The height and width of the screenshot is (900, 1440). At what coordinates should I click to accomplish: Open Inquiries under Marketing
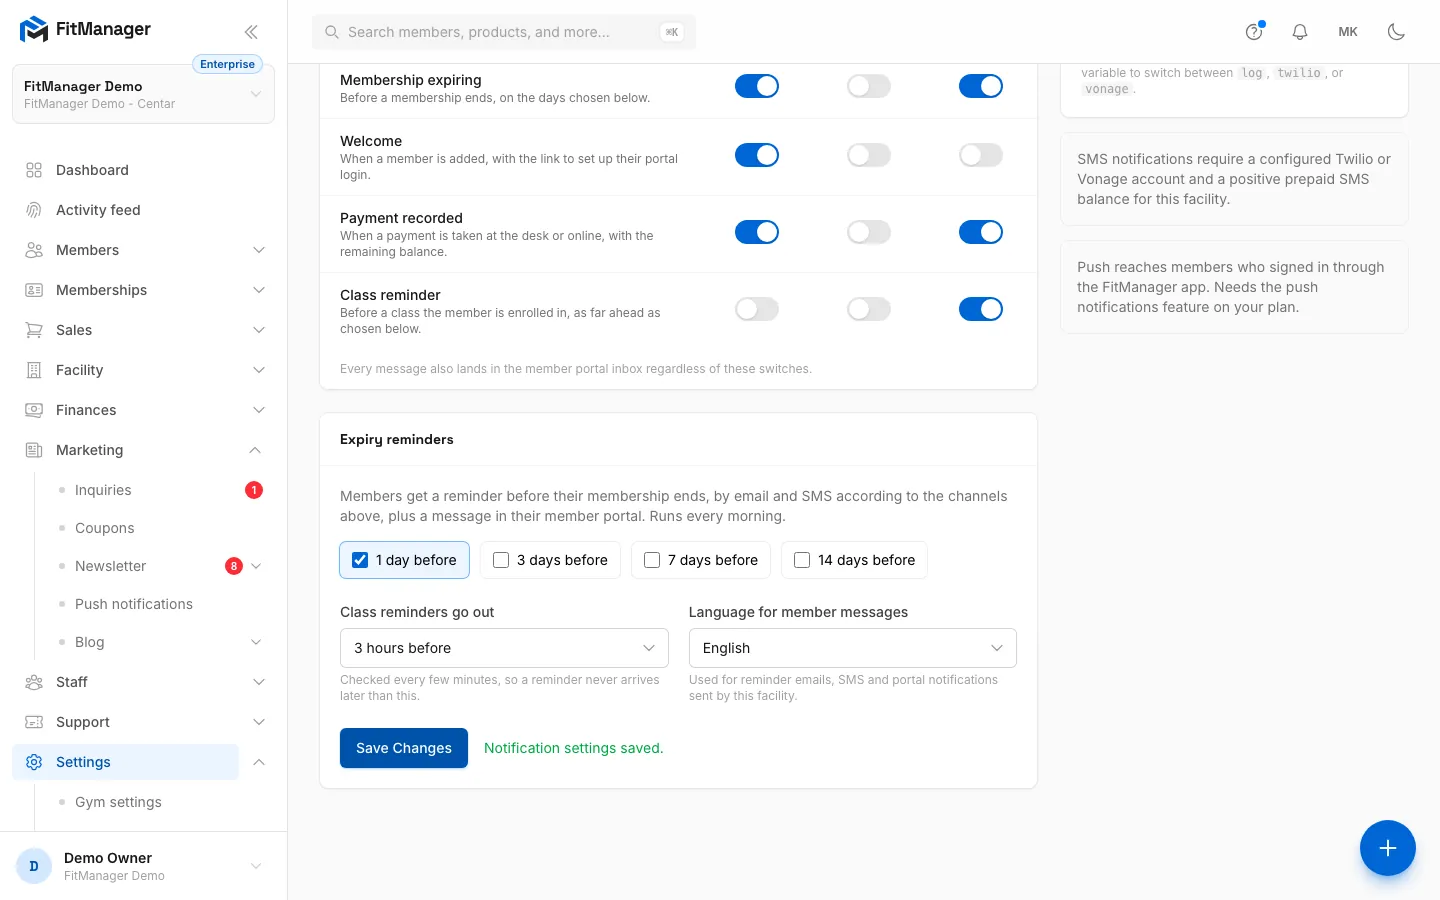coord(103,490)
